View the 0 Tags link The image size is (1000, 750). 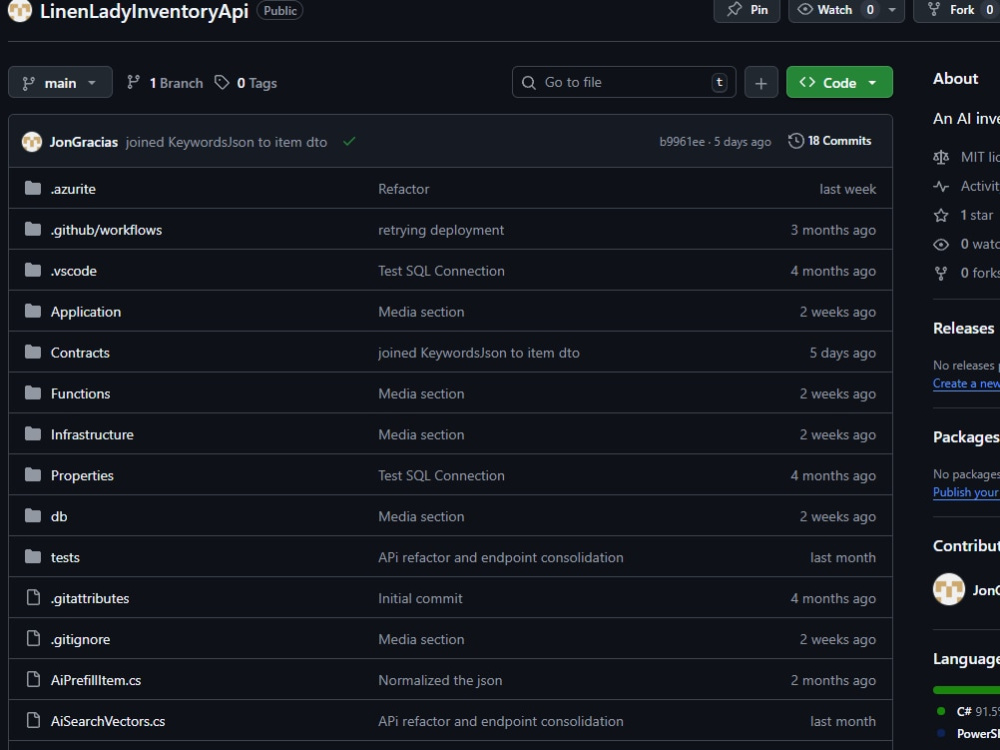pos(246,83)
